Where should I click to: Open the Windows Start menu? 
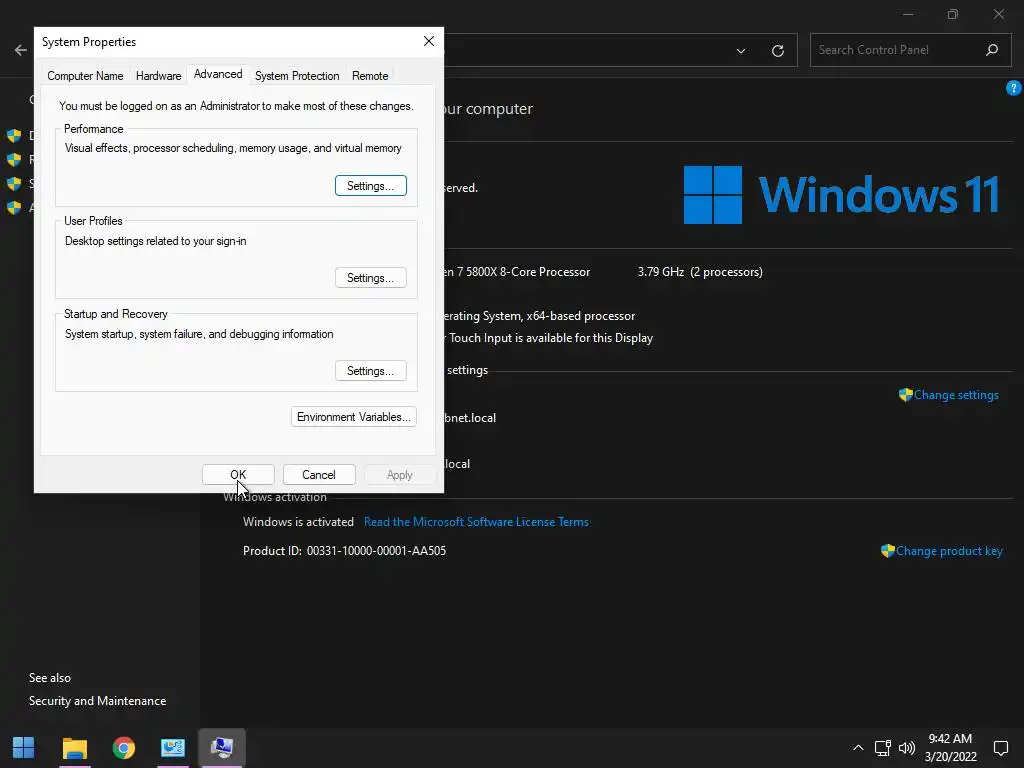point(24,747)
